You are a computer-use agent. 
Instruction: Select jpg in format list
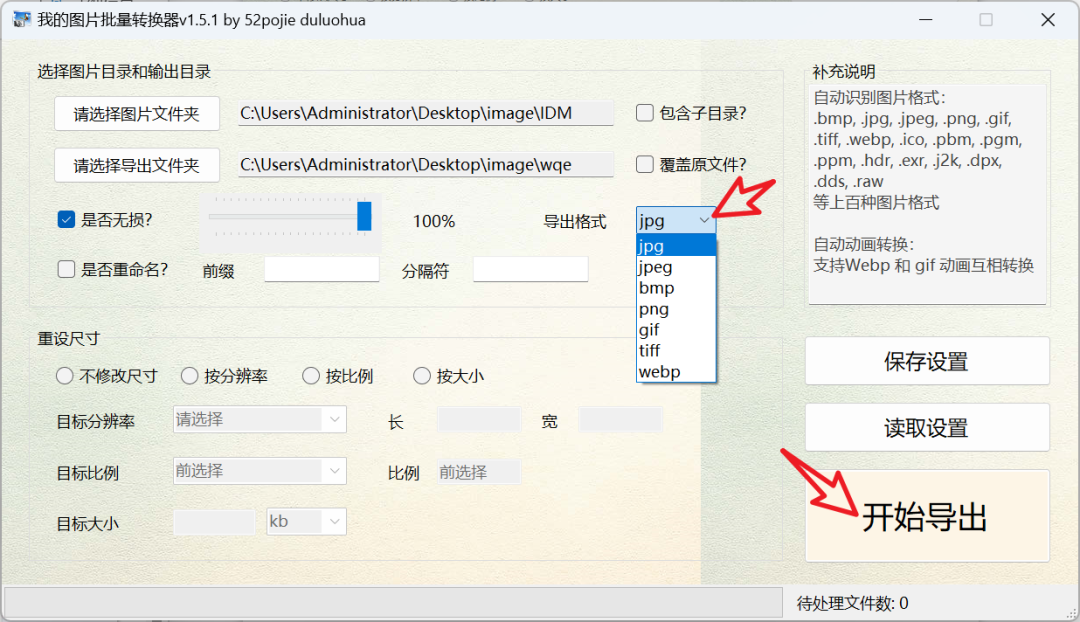coord(676,246)
